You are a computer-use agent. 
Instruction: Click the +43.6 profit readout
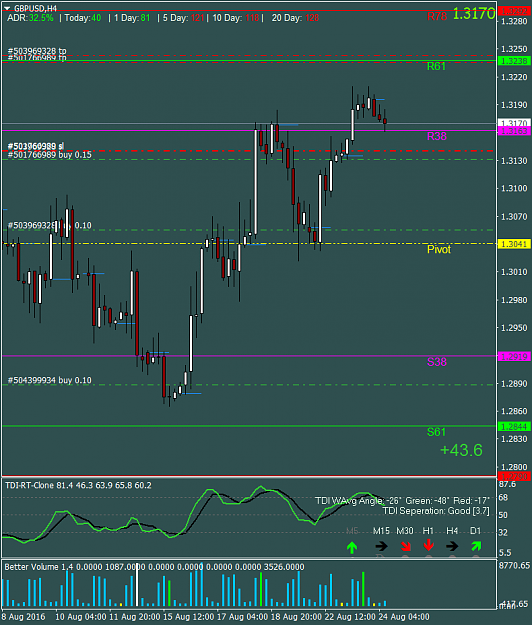[461, 450]
